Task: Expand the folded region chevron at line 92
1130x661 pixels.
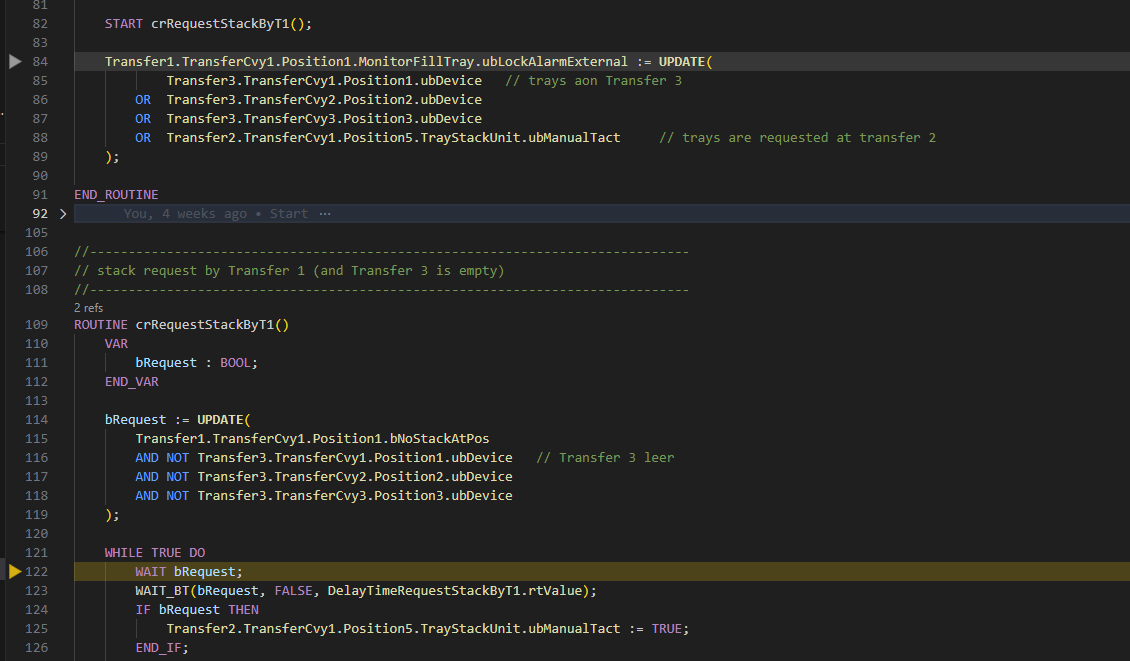Action: tap(63, 214)
